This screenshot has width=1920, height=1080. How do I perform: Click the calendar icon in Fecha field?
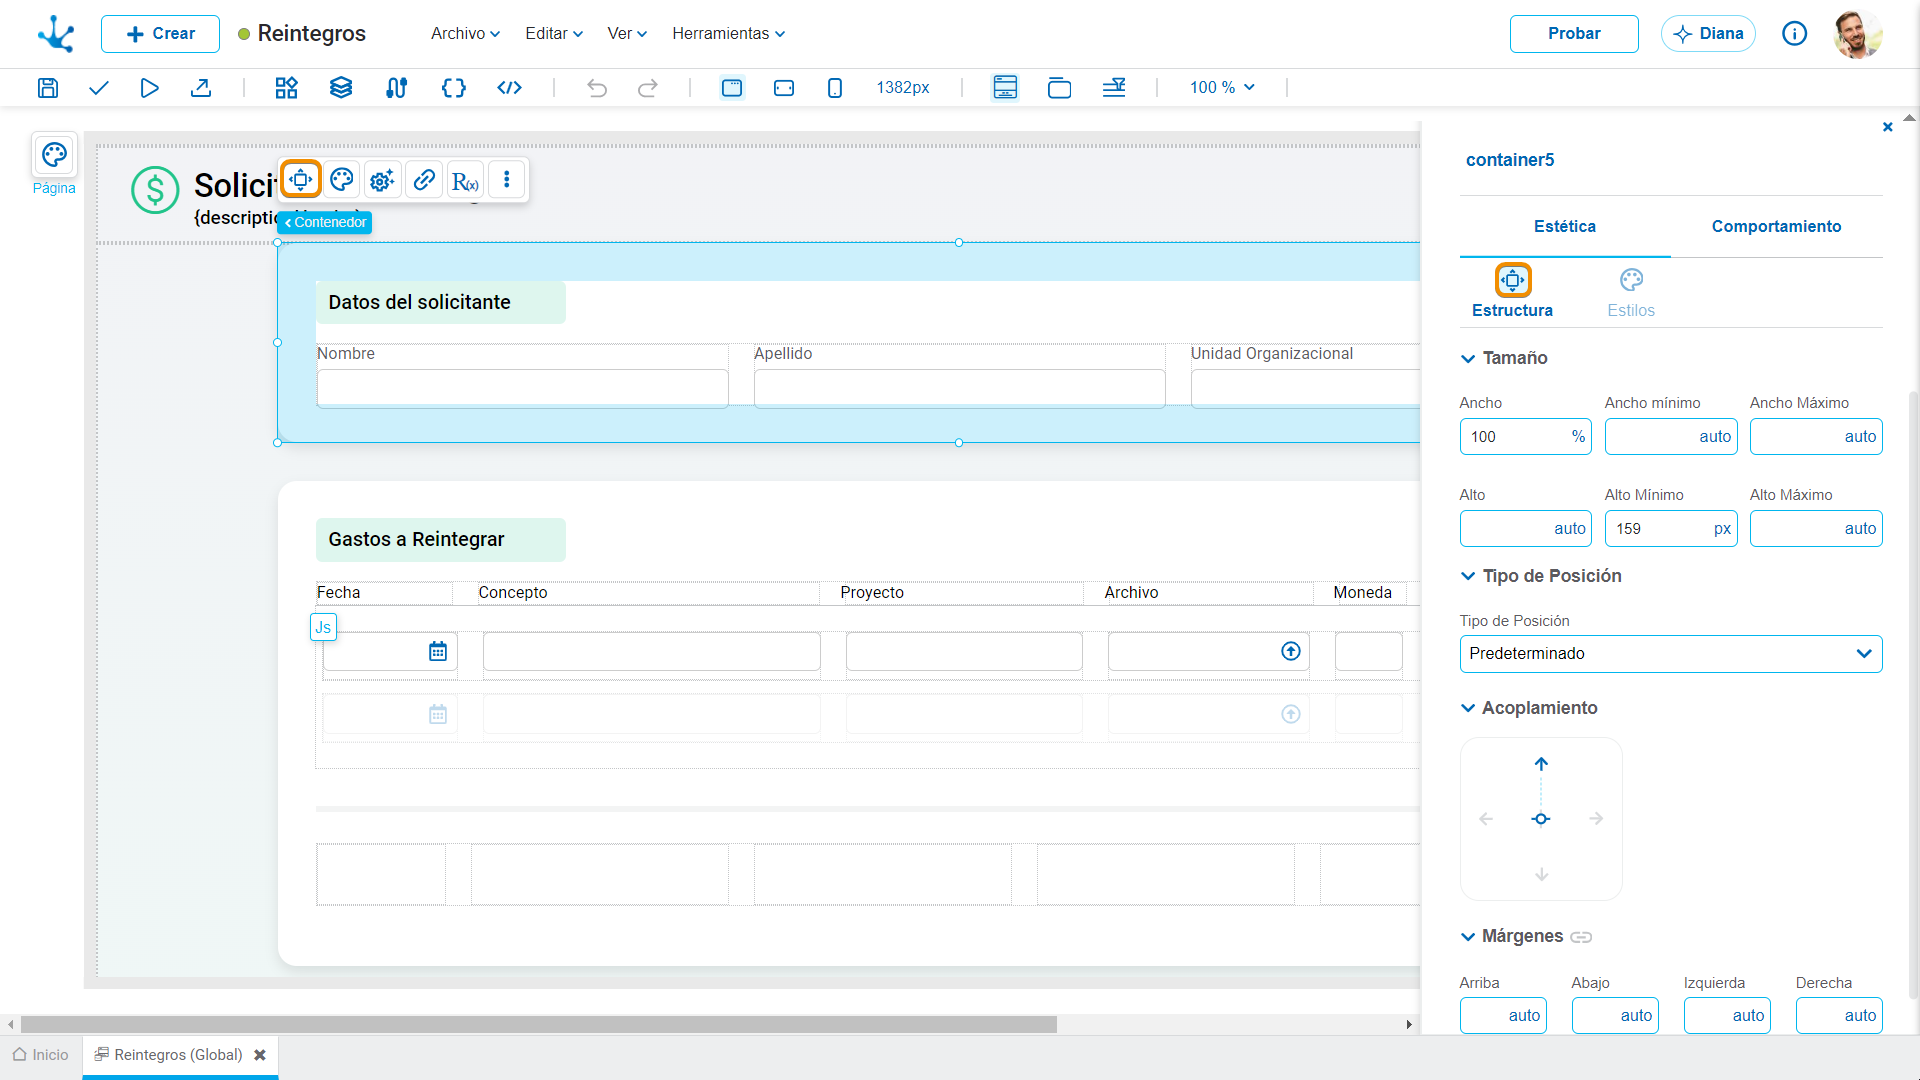coord(438,652)
